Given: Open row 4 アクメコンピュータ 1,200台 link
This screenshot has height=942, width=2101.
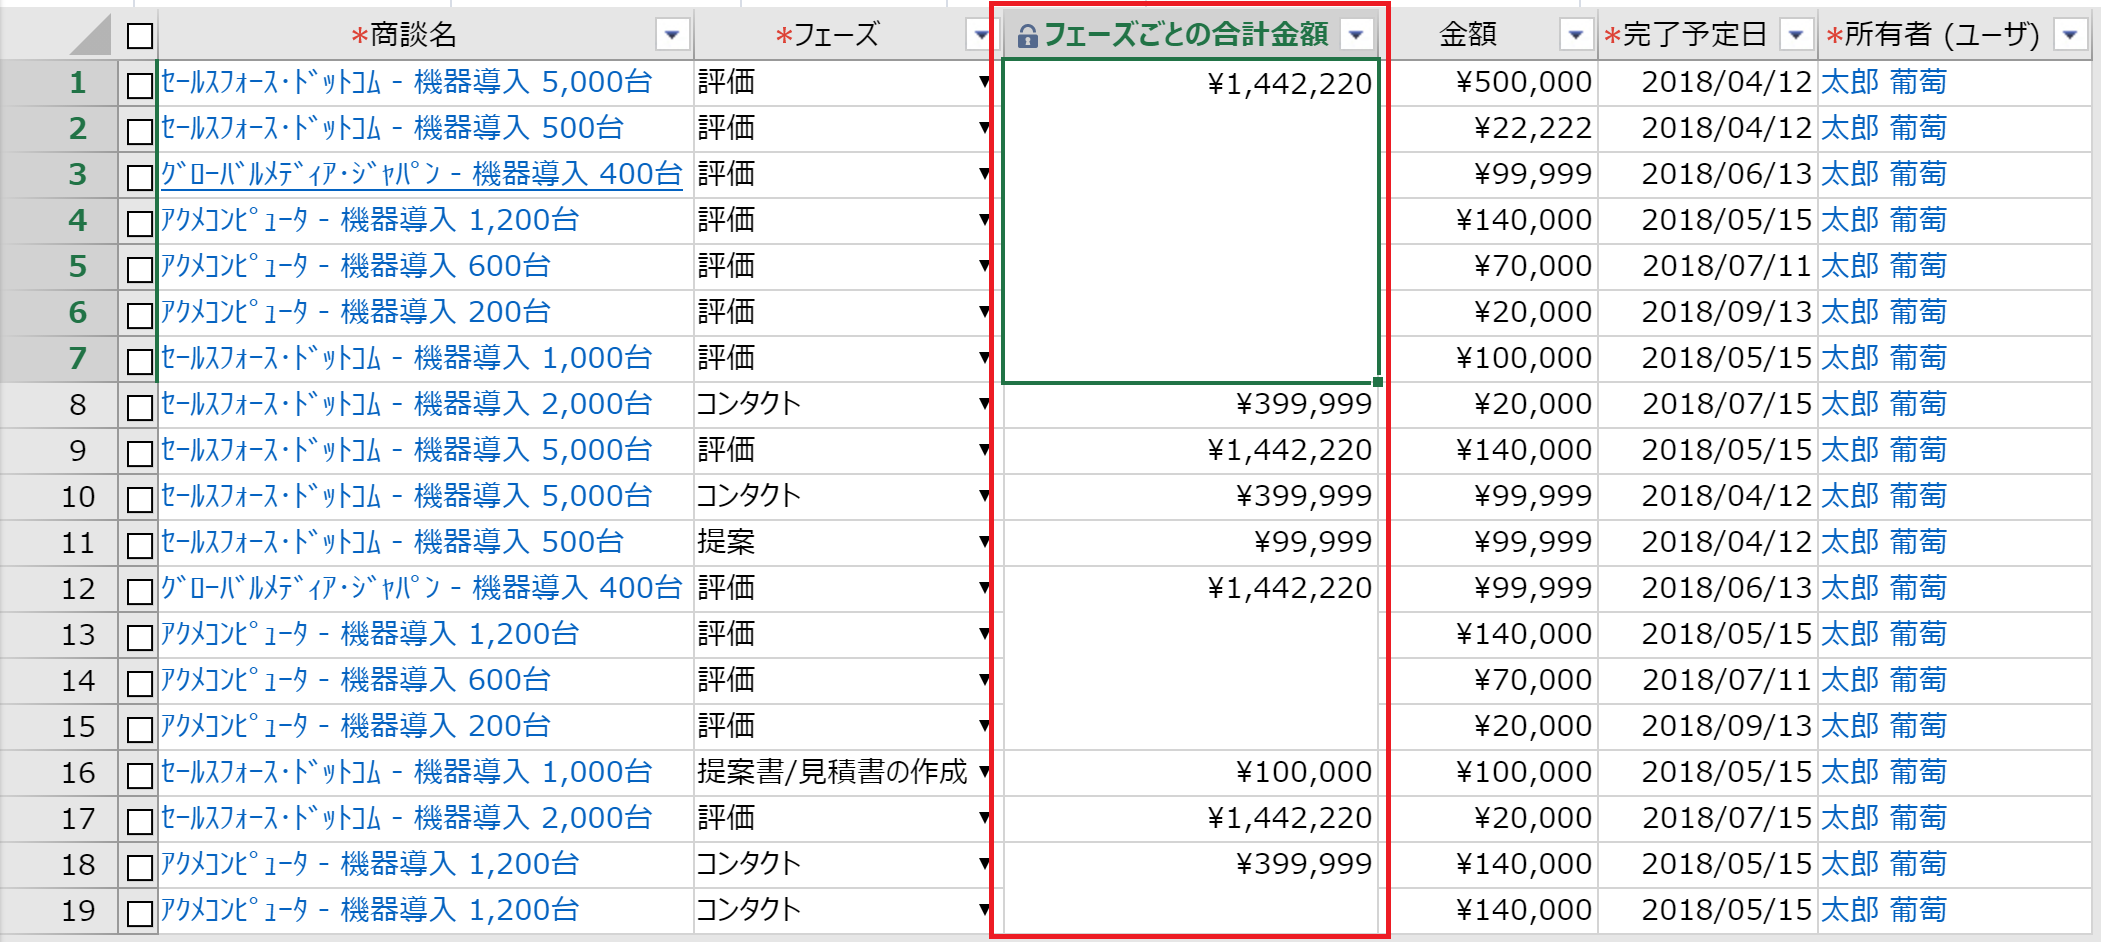Looking at the screenshot, I should [370, 220].
